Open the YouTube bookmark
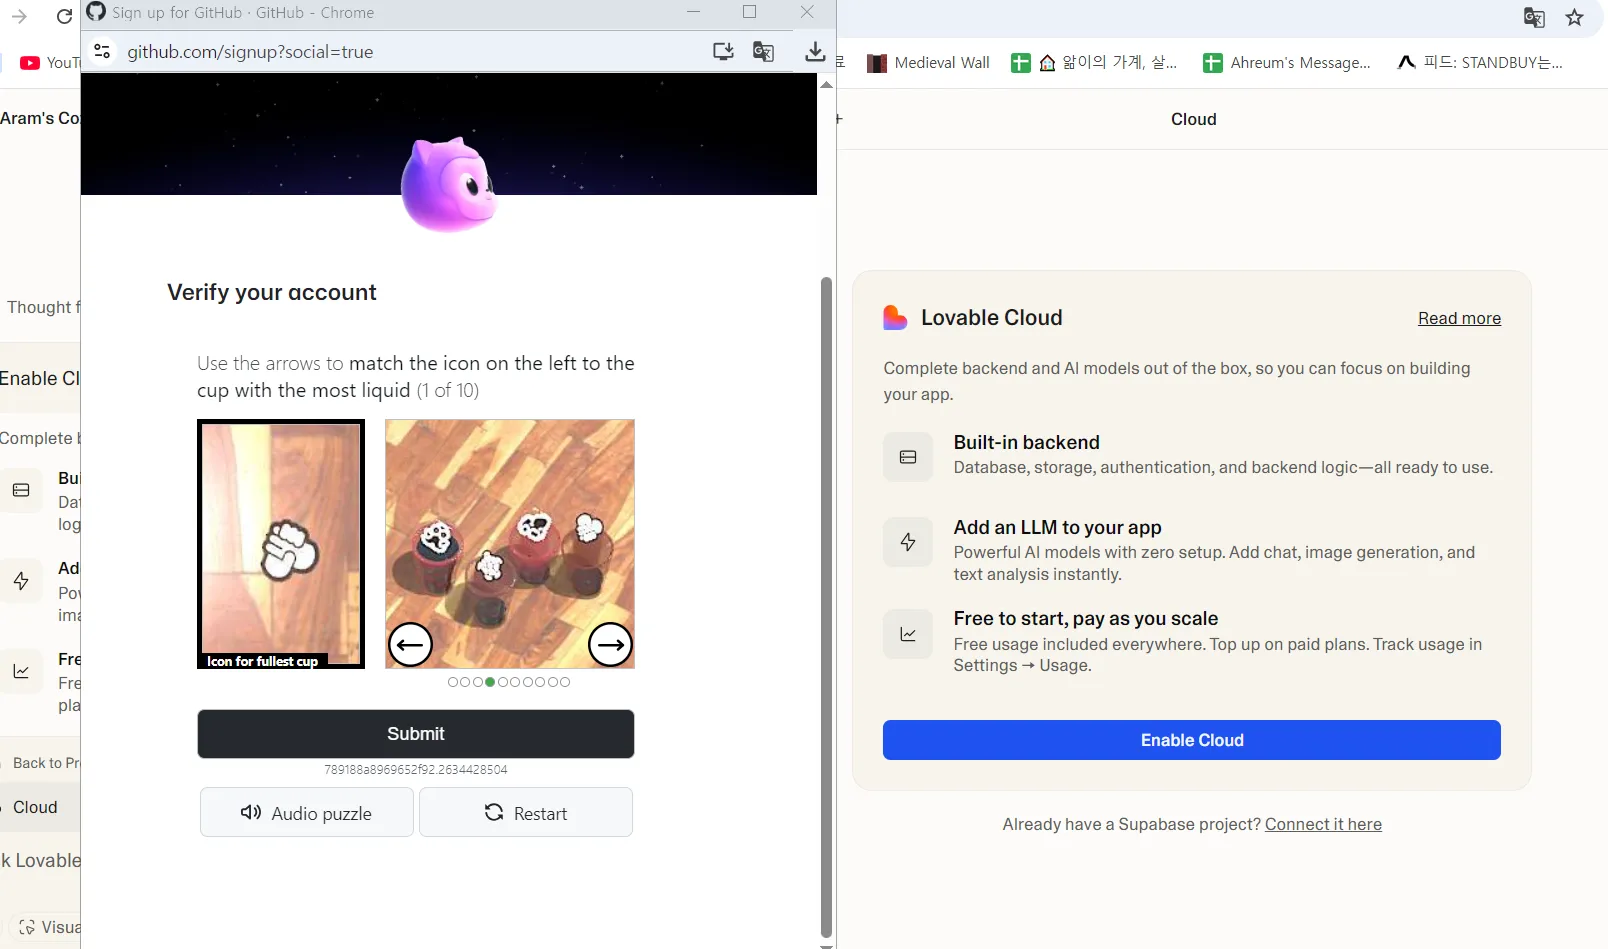Viewport: 1608px width, 949px height. (49, 62)
